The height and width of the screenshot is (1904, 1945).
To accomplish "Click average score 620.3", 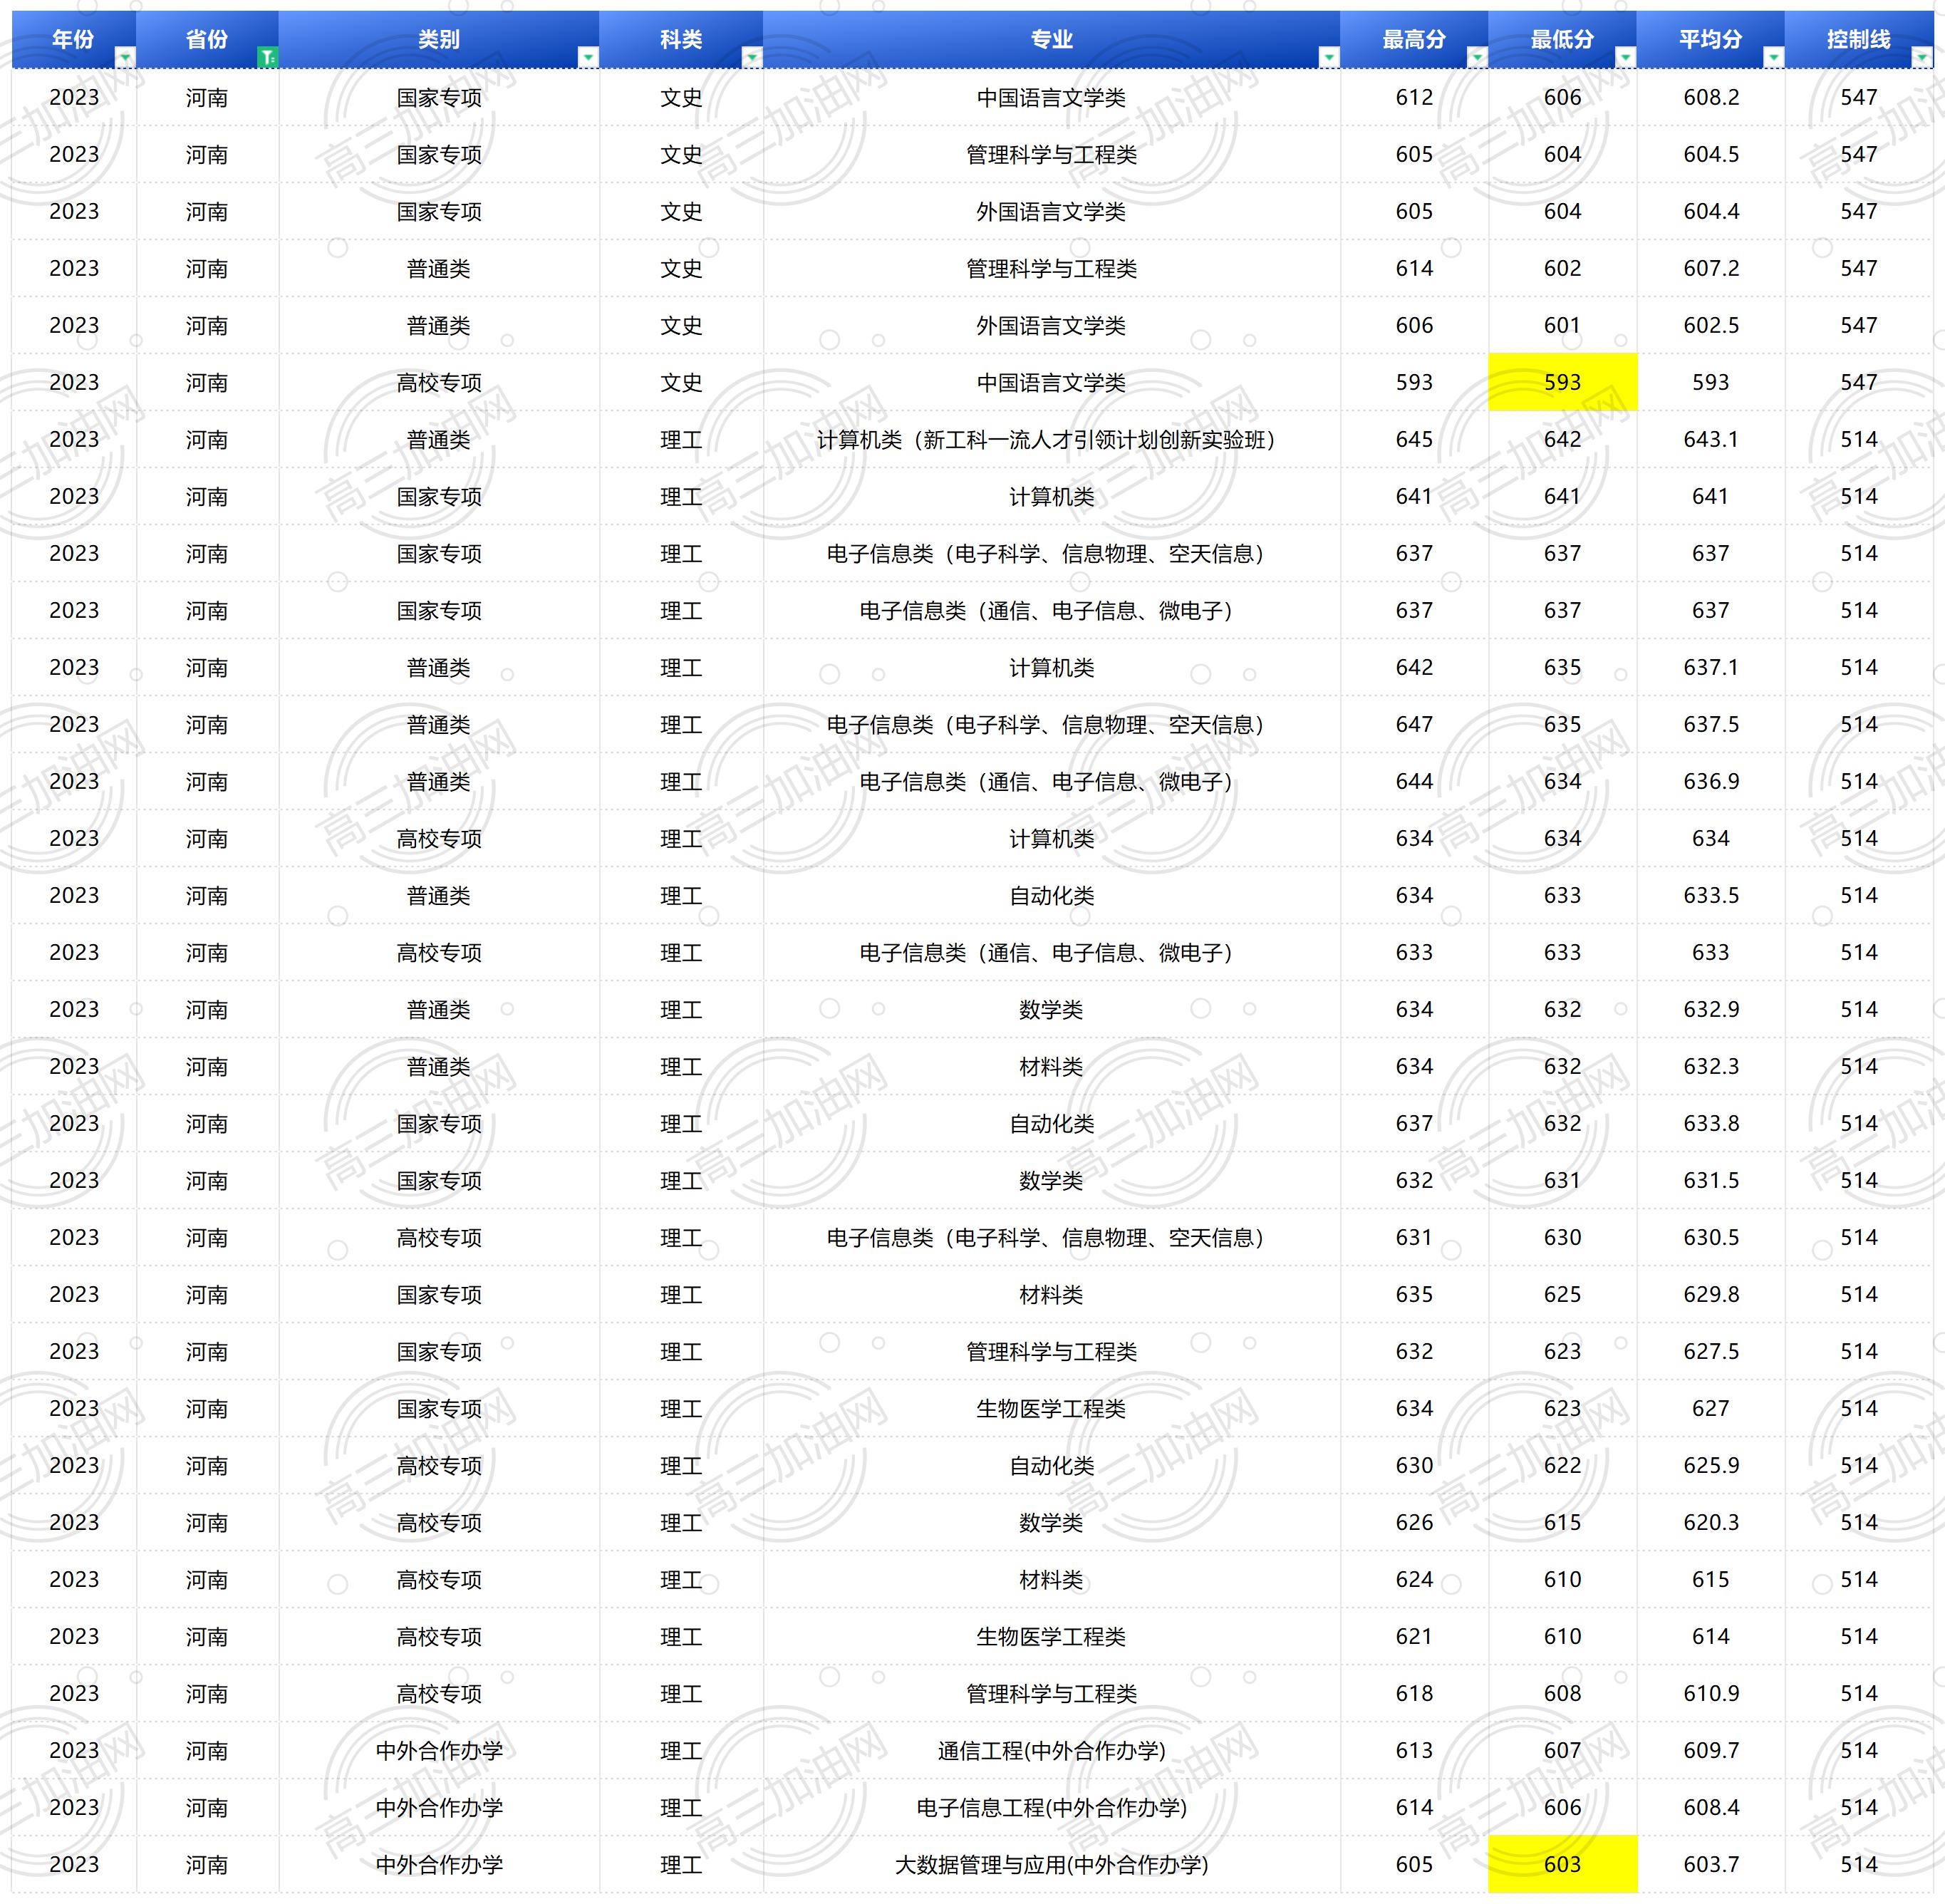I will tap(1710, 1522).
